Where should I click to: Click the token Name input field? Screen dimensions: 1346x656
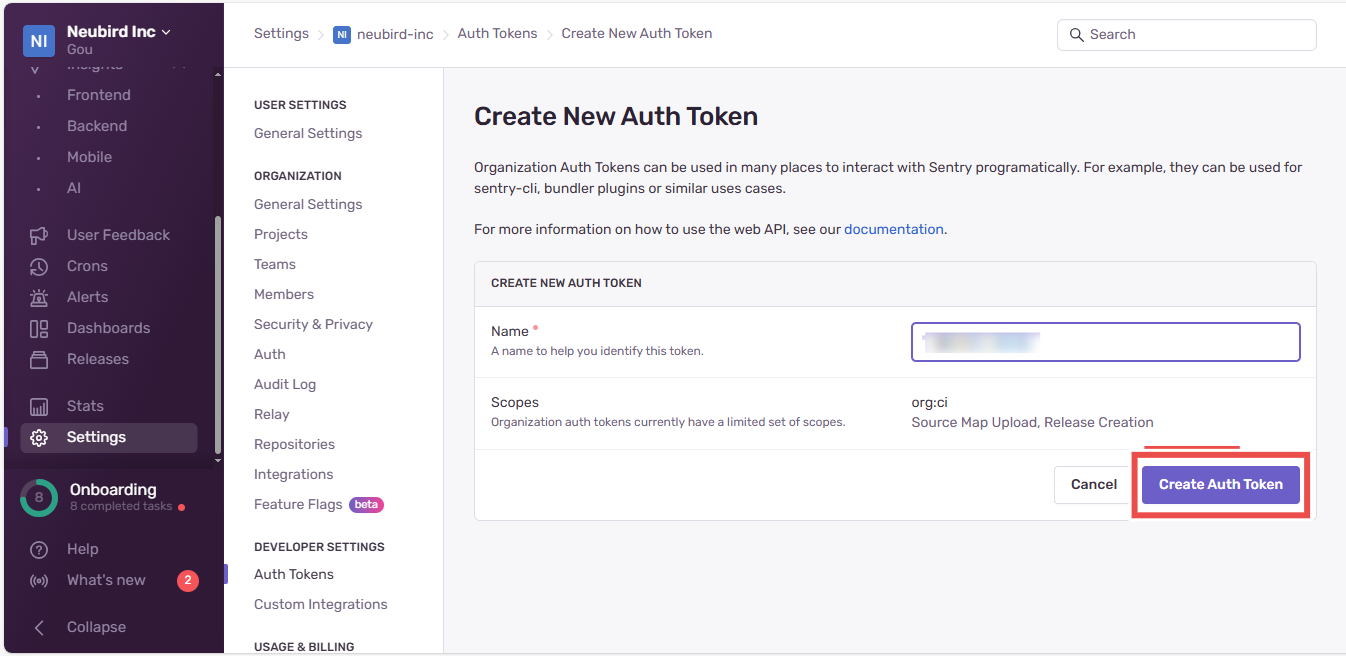coord(1104,341)
